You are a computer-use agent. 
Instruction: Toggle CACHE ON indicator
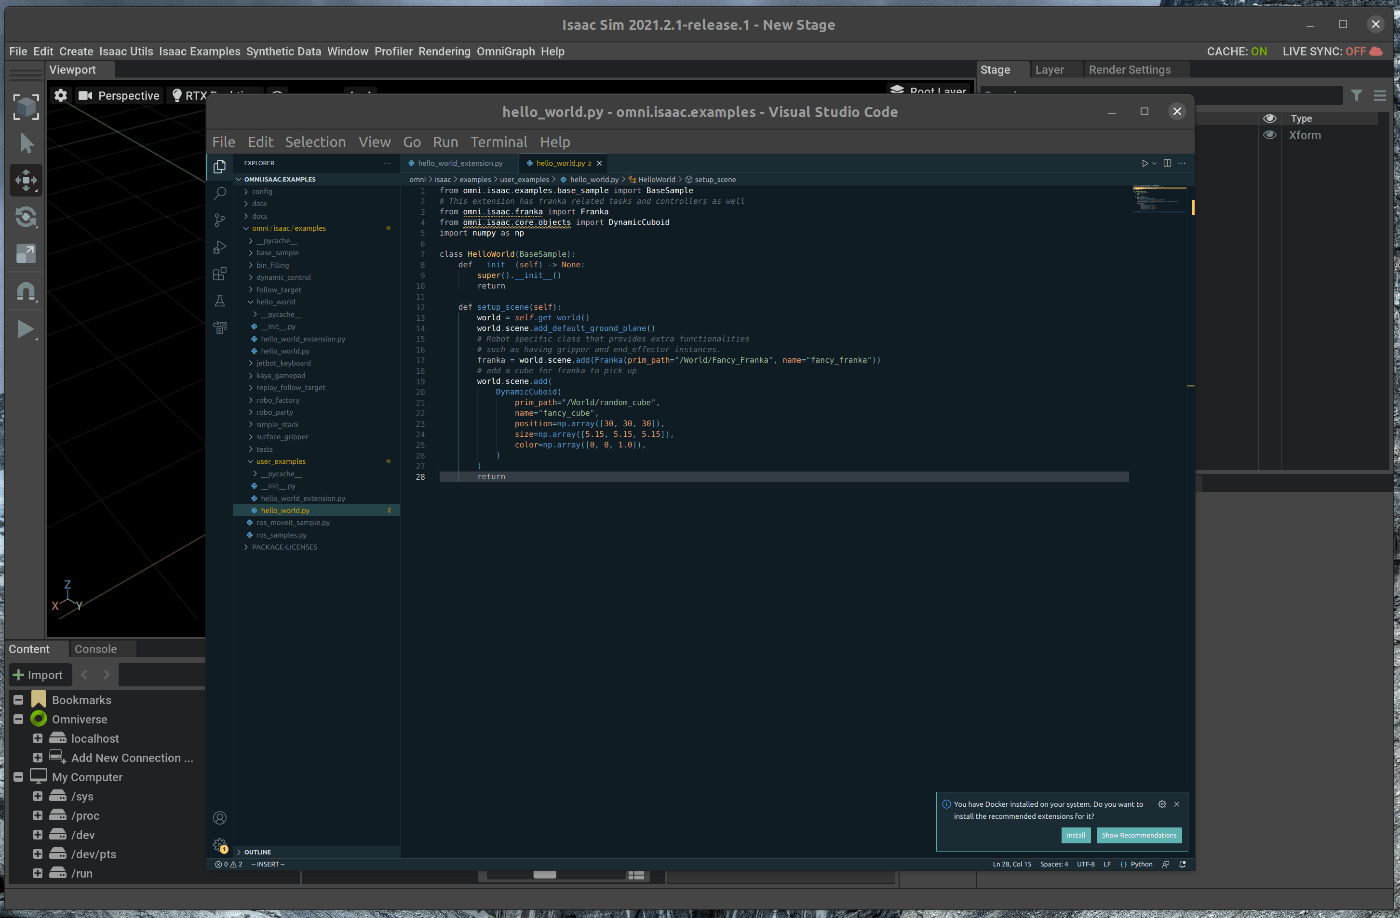1237,51
